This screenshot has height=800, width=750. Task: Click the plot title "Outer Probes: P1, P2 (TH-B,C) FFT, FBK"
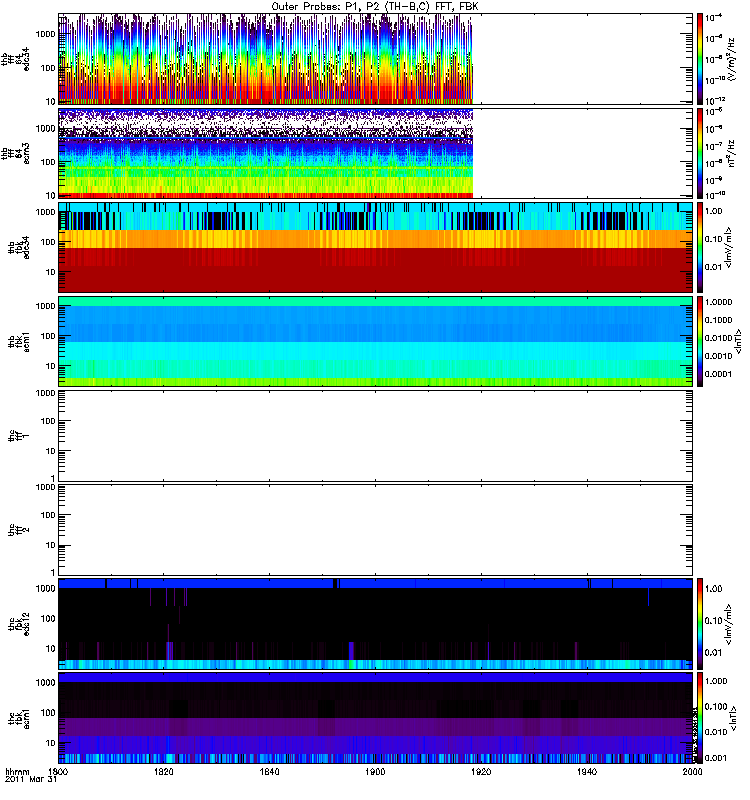(375, 7)
